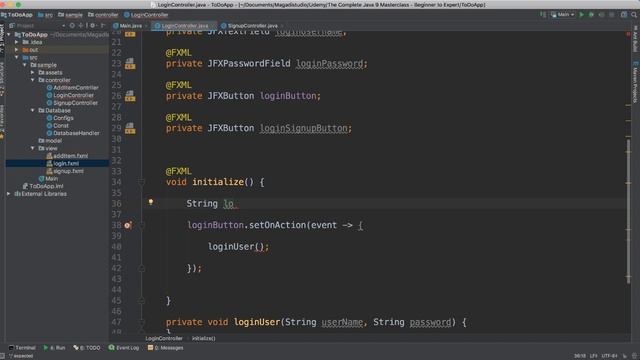The image size is (640, 360).
Task: Open the Event Log tool window
Action: [x=124, y=348]
